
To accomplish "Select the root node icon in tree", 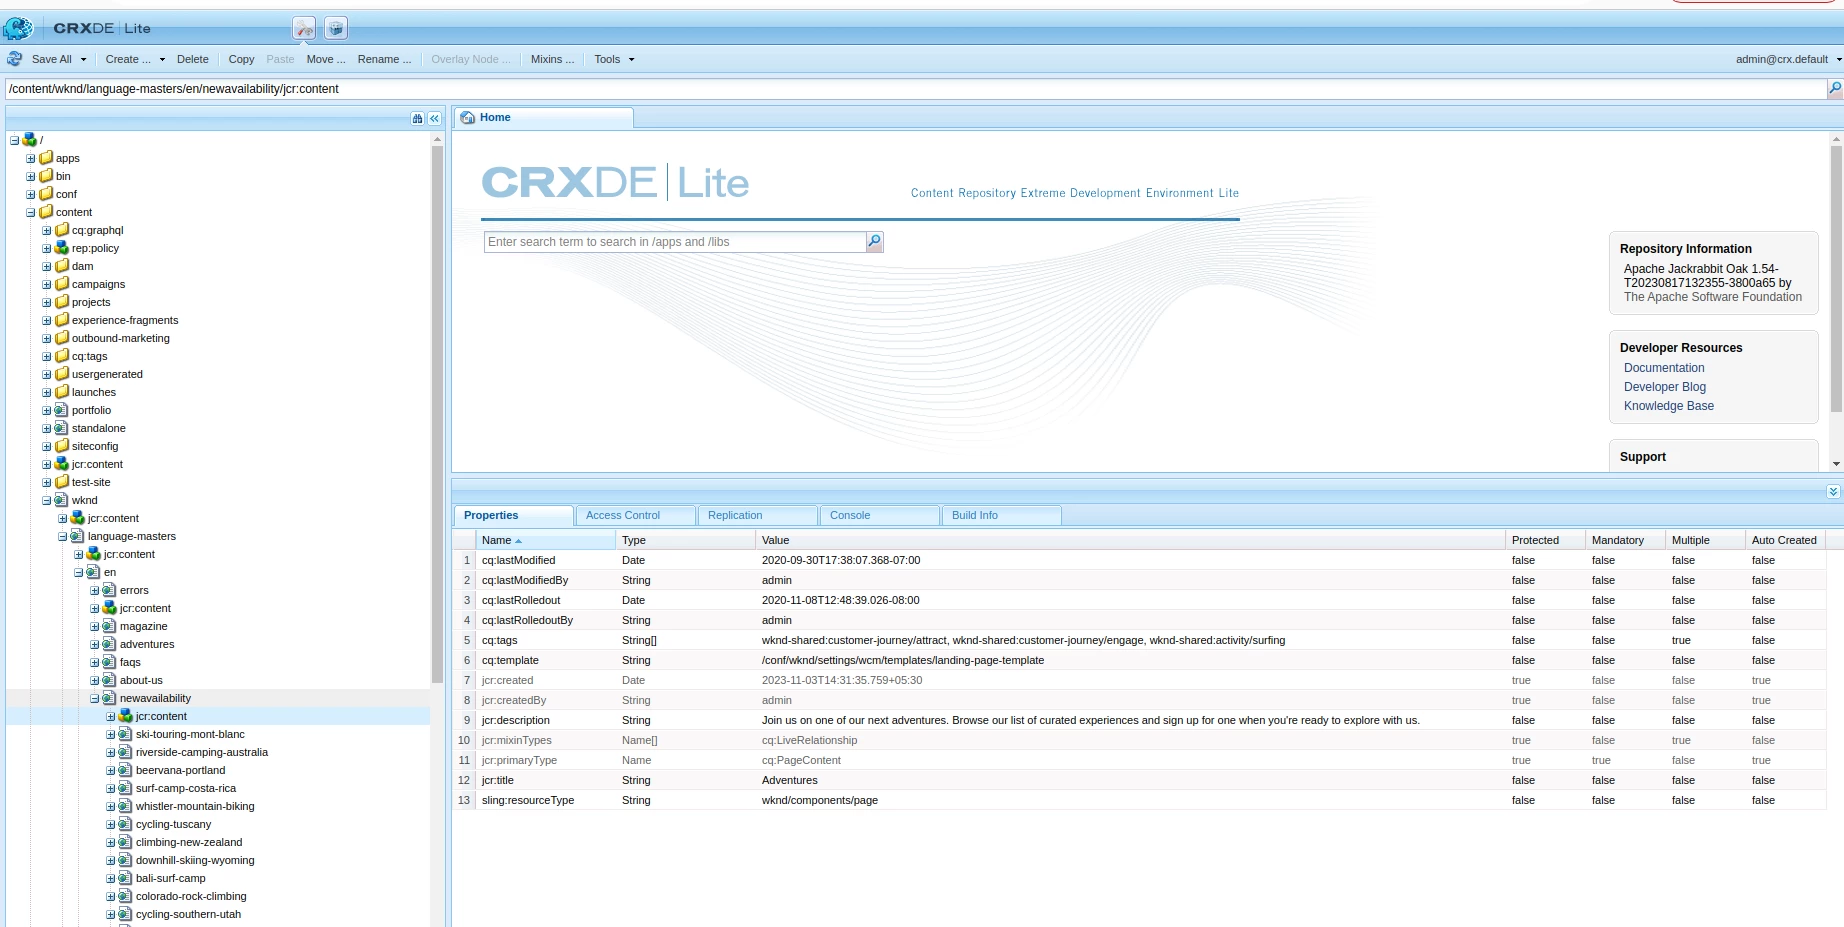I will tap(30, 140).
